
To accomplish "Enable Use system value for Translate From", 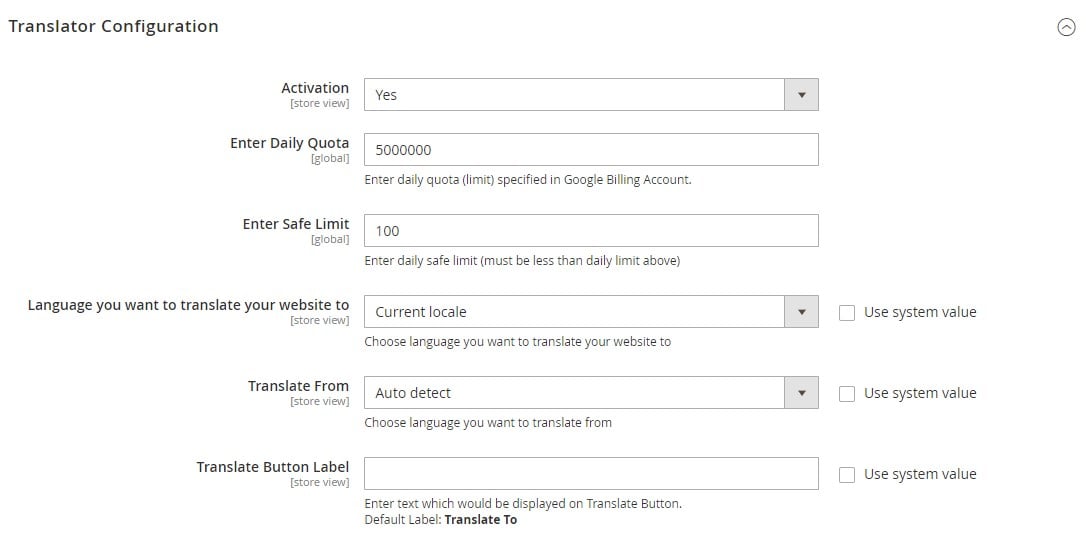I will (847, 394).
